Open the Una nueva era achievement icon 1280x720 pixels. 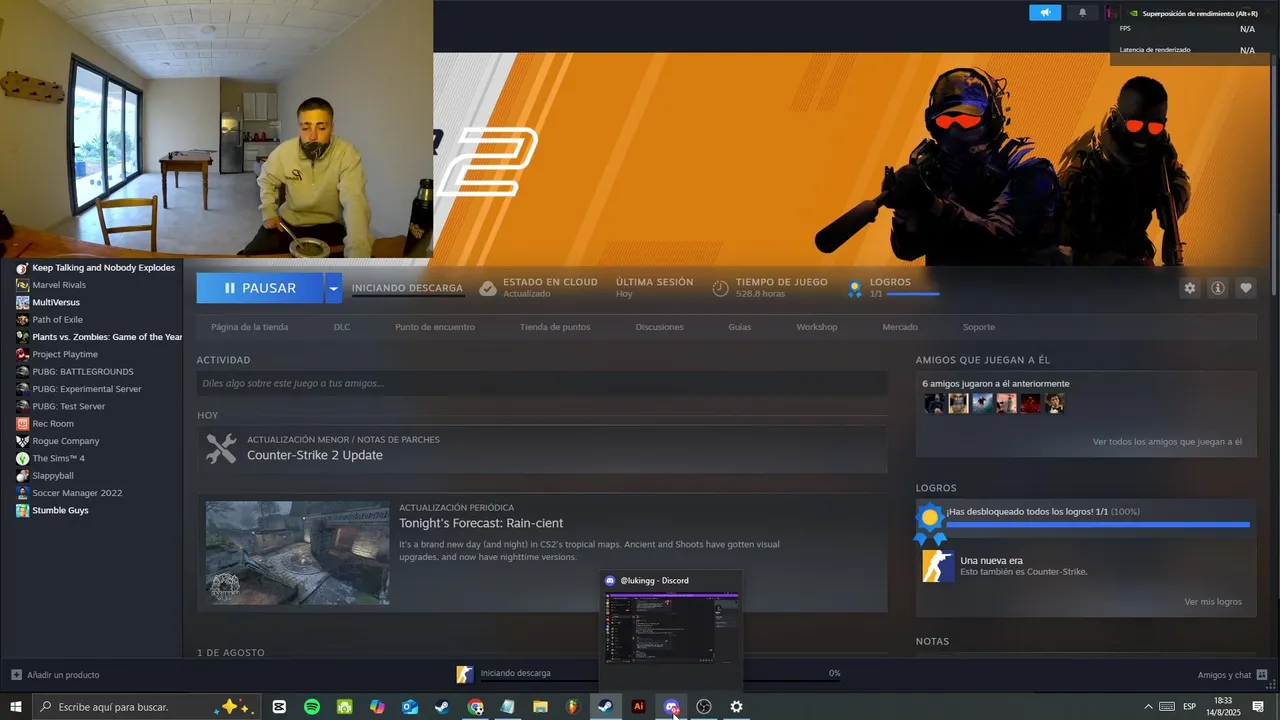938,566
